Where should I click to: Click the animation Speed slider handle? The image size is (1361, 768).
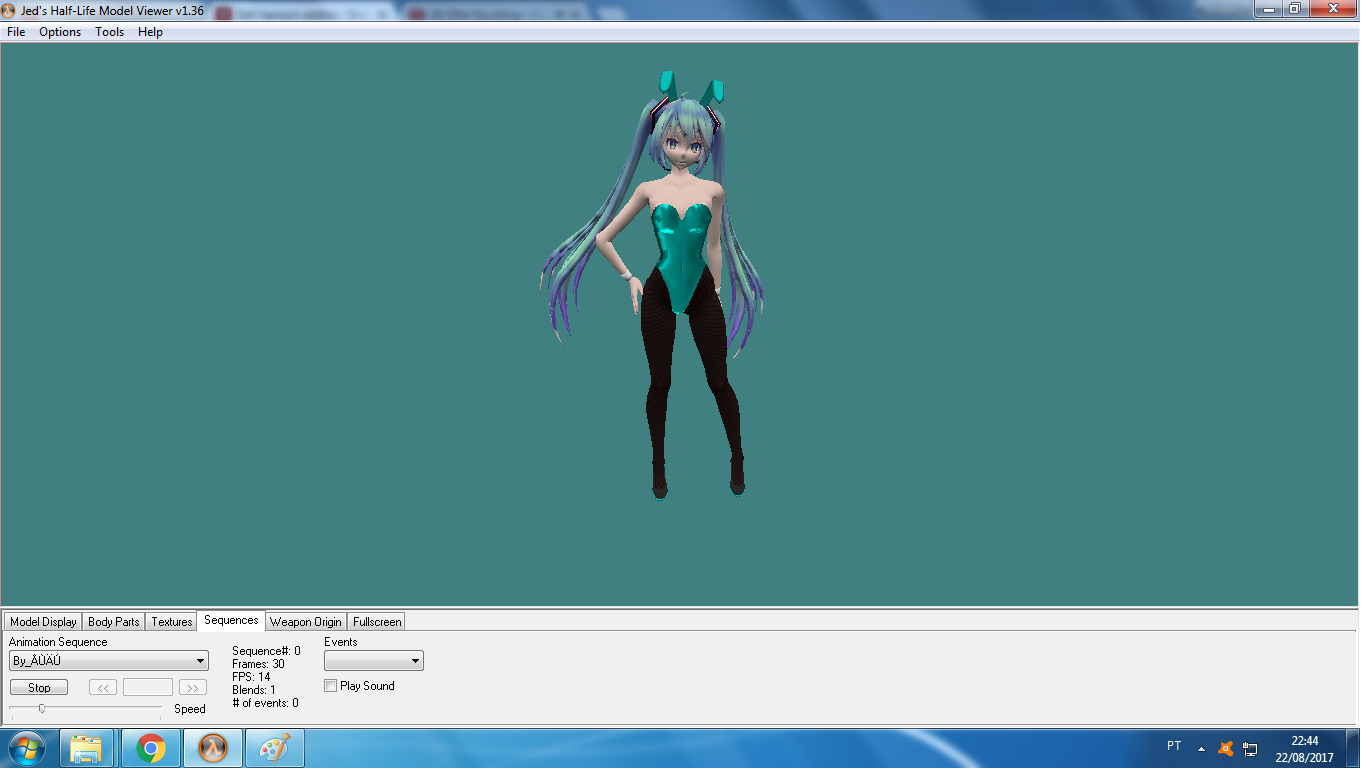[42, 709]
